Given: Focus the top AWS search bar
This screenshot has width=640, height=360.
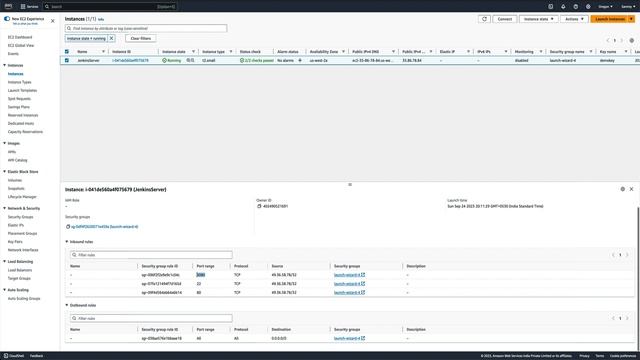Looking at the screenshot, I should pyautogui.click(x=109, y=7).
